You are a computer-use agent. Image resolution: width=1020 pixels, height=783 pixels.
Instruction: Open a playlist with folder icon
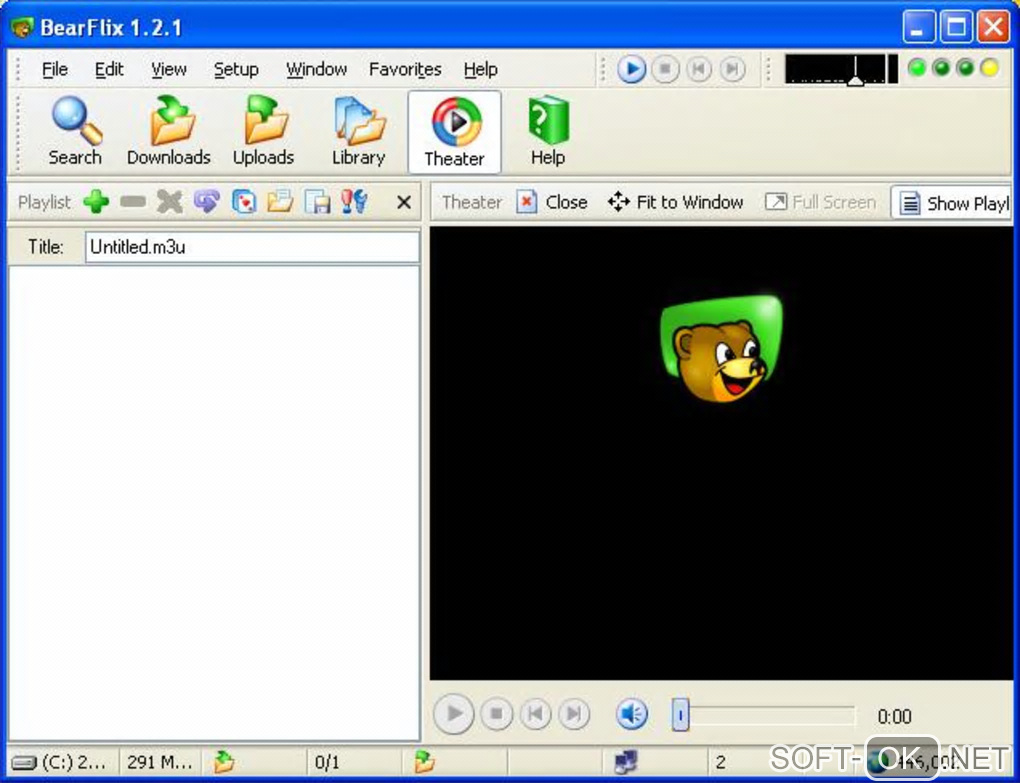pyautogui.click(x=280, y=202)
